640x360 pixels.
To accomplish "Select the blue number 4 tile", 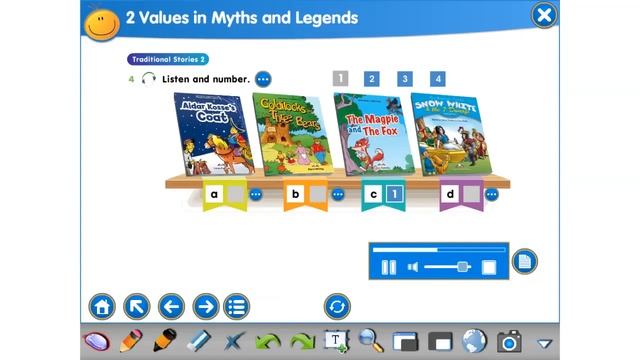I will pyautogui.click(x=438, y=79).
